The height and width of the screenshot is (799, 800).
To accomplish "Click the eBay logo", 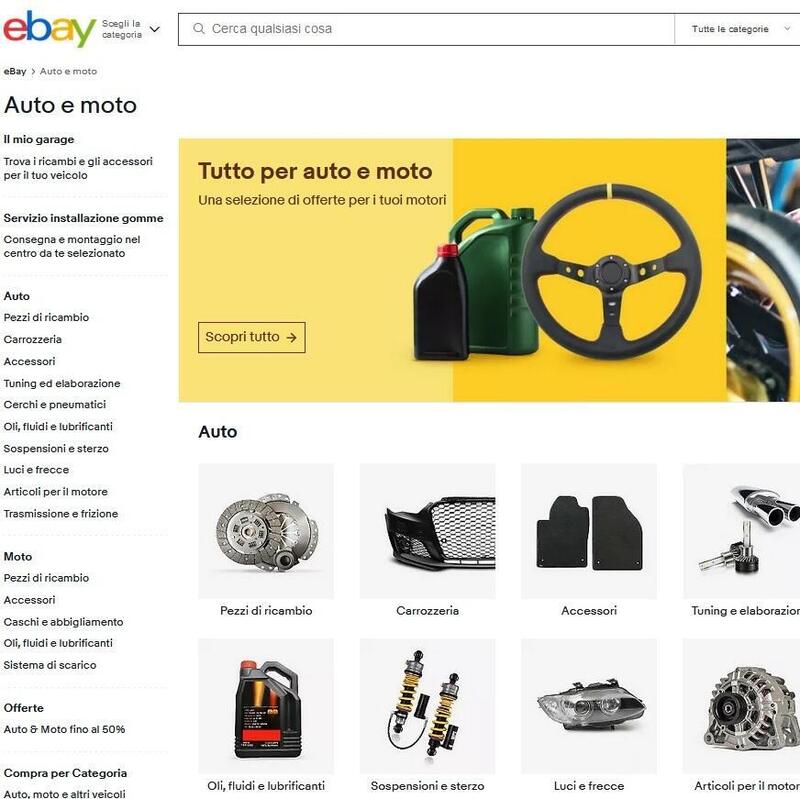I will [x=49, y=29].
